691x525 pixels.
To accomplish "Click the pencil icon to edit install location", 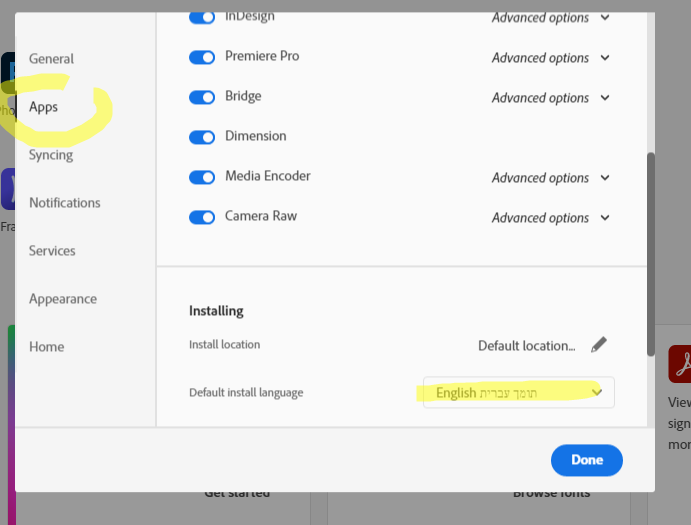I will pyautogui.click(x=598, y=345).
